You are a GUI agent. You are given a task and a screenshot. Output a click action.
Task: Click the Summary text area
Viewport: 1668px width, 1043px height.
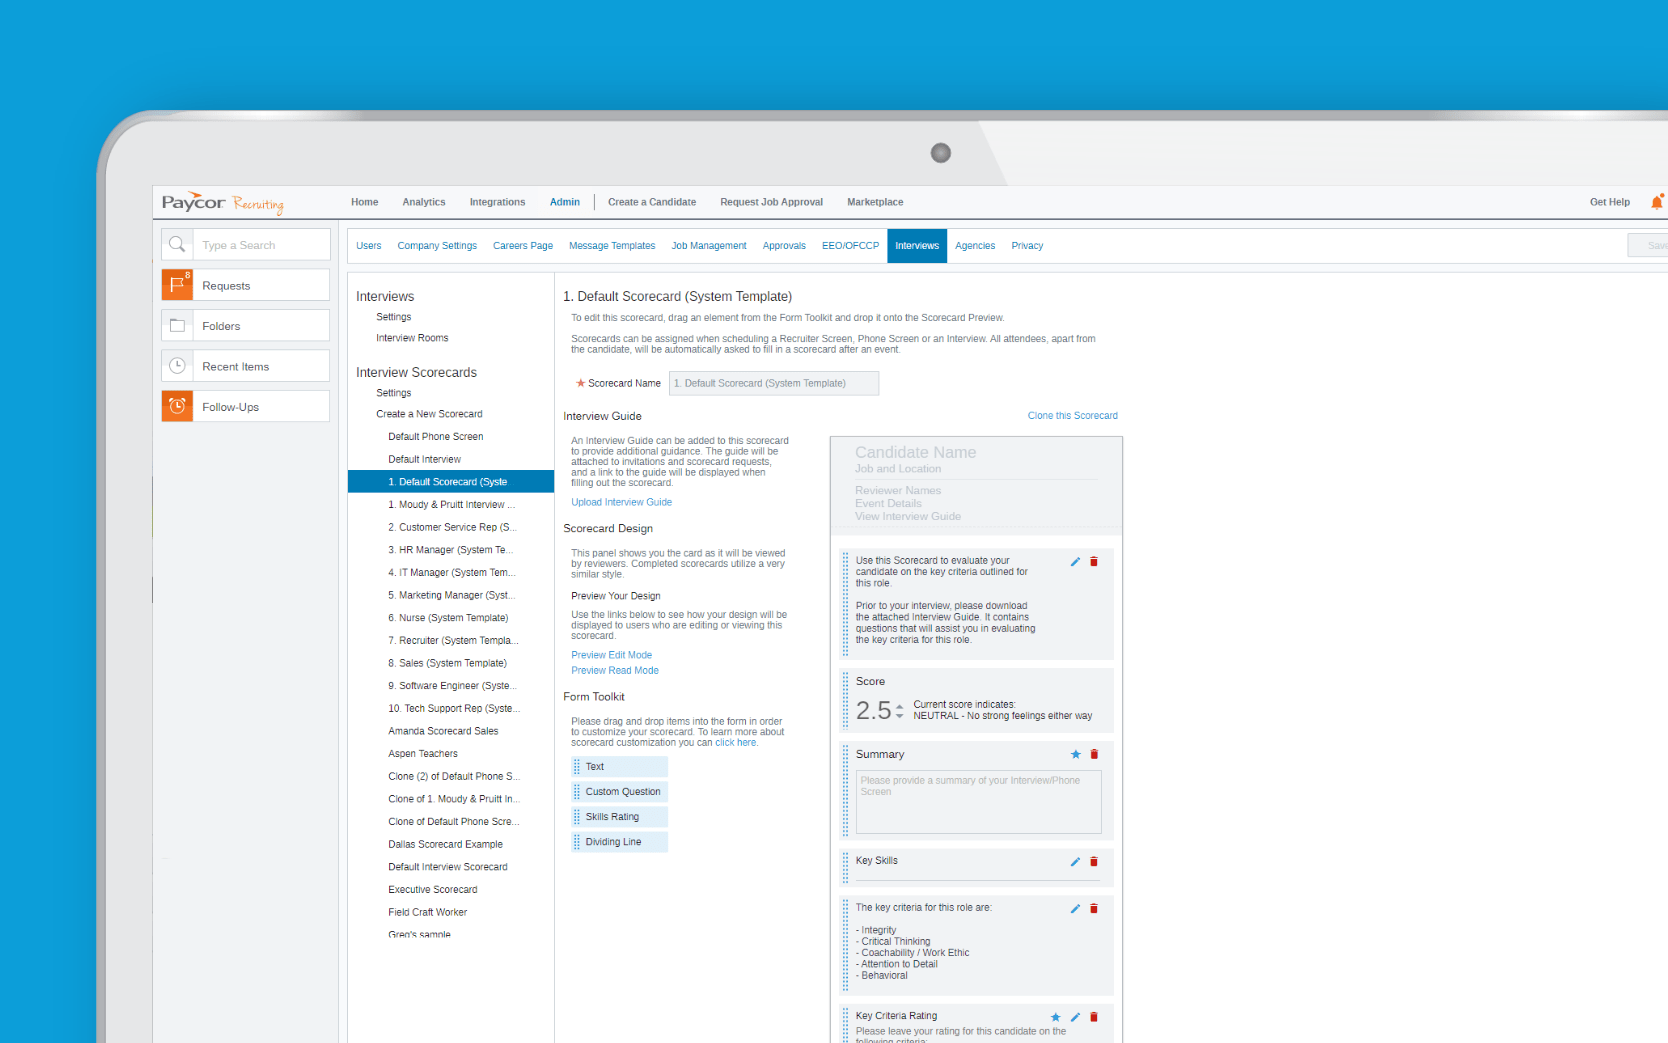979,802
